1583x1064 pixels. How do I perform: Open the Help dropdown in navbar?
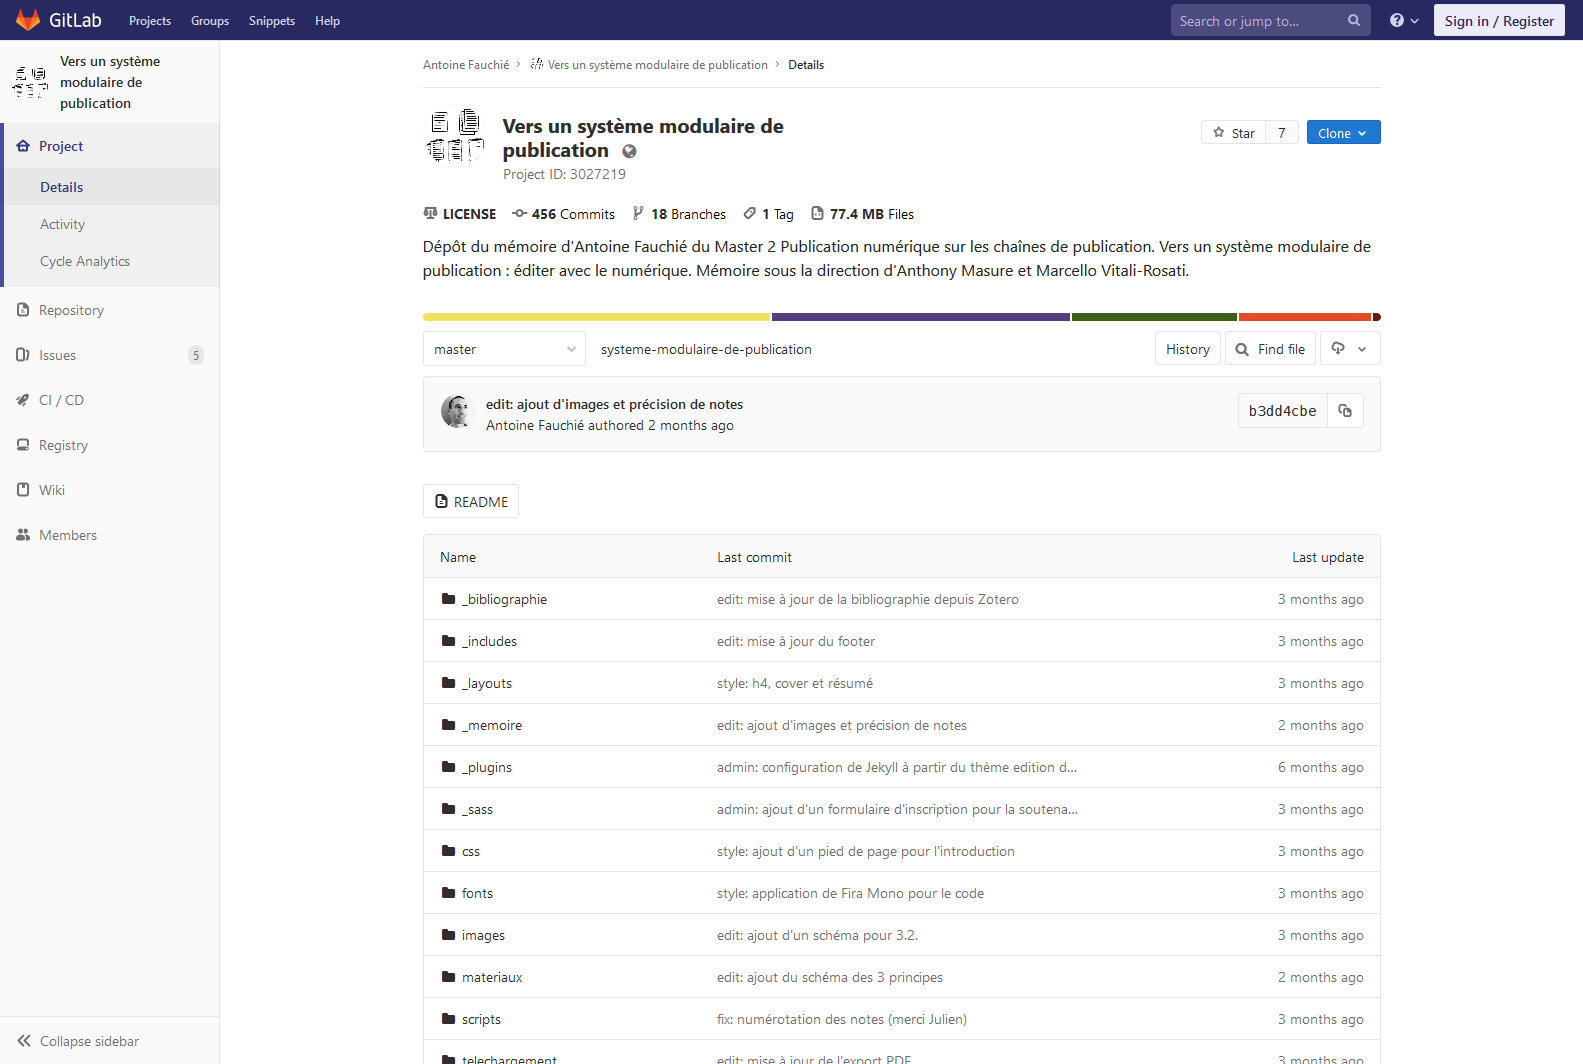1403,21
